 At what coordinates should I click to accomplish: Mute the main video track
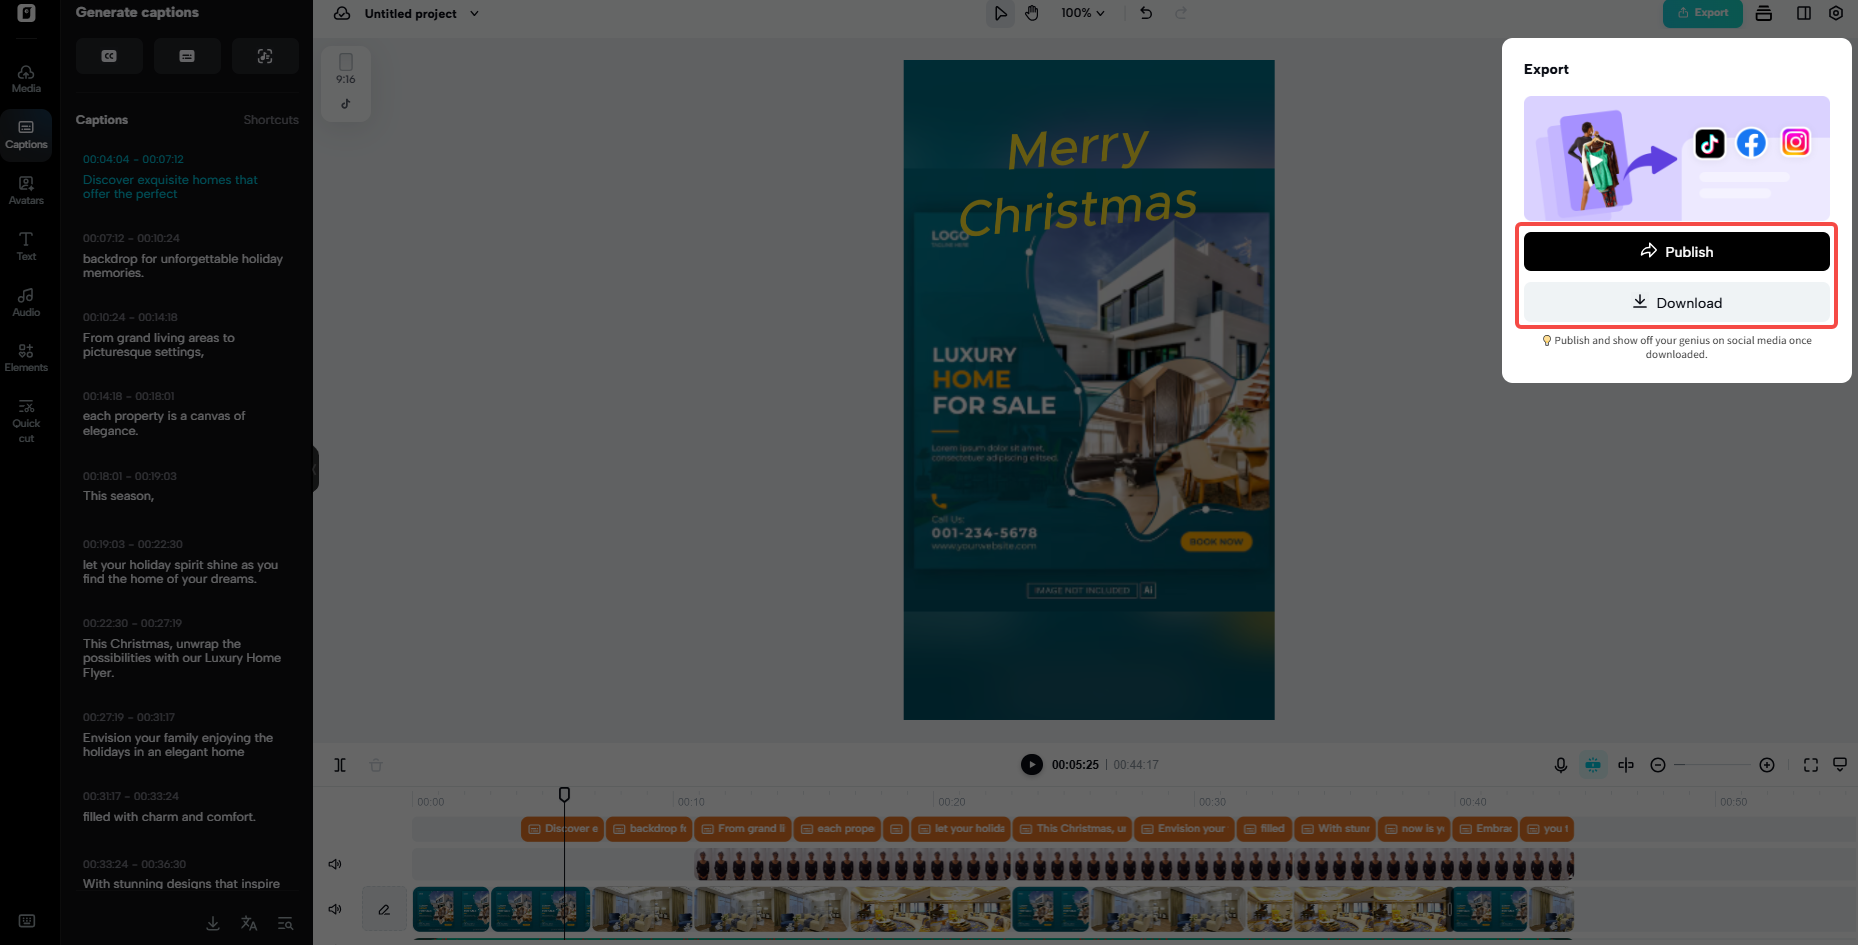(x=335, y=909)
